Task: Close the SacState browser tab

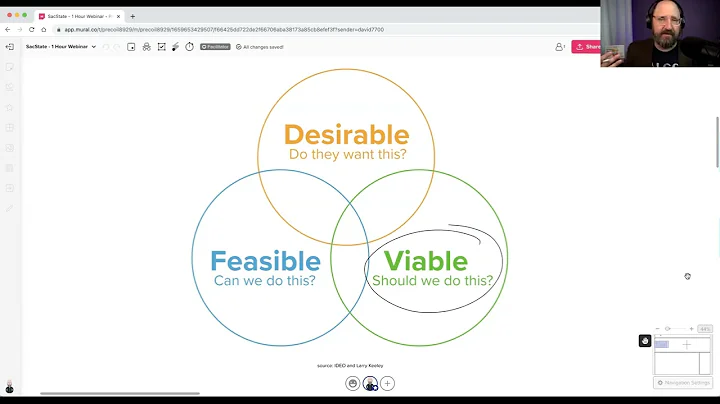Action: [118, 16]
